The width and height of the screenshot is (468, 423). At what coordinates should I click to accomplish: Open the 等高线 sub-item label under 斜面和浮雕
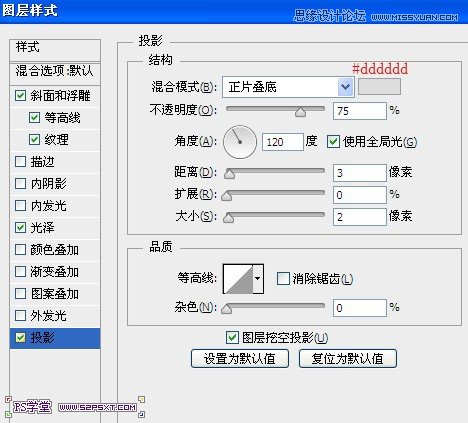[x=62, y=118]
